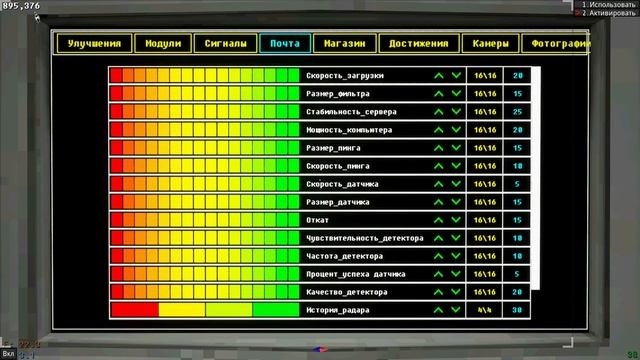Click the 4\4 level of История_радара
This screenshot has width=640, height=360.
pyautogui.click(x=484, y=310)
